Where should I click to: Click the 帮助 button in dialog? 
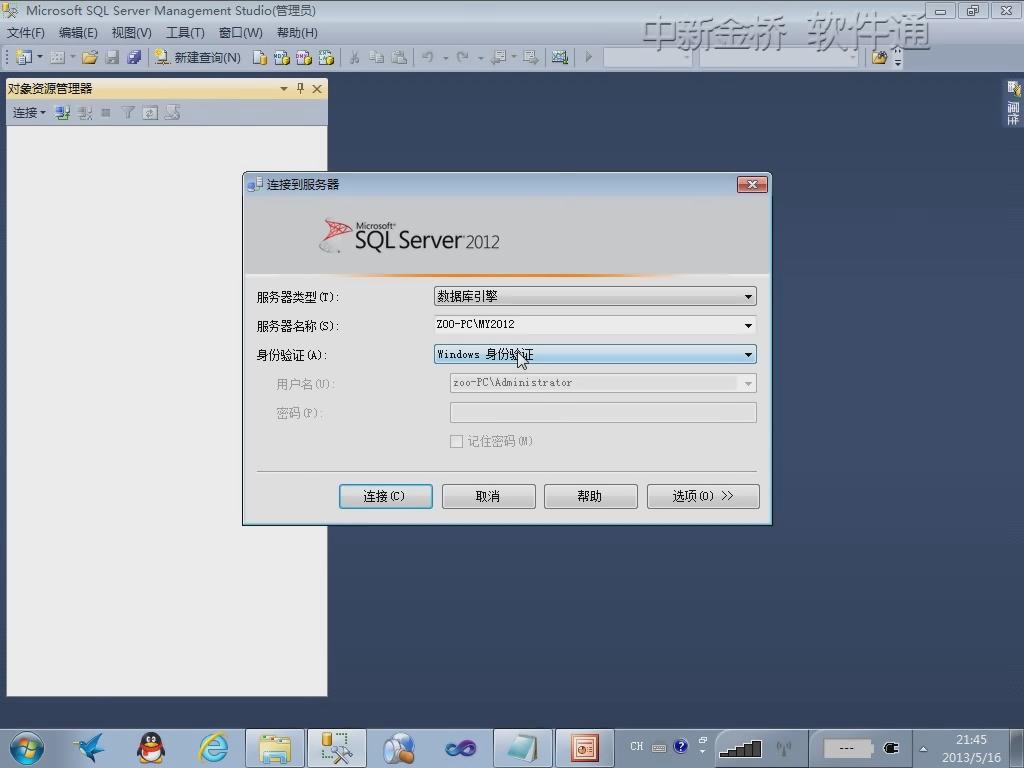pos(590,496)
